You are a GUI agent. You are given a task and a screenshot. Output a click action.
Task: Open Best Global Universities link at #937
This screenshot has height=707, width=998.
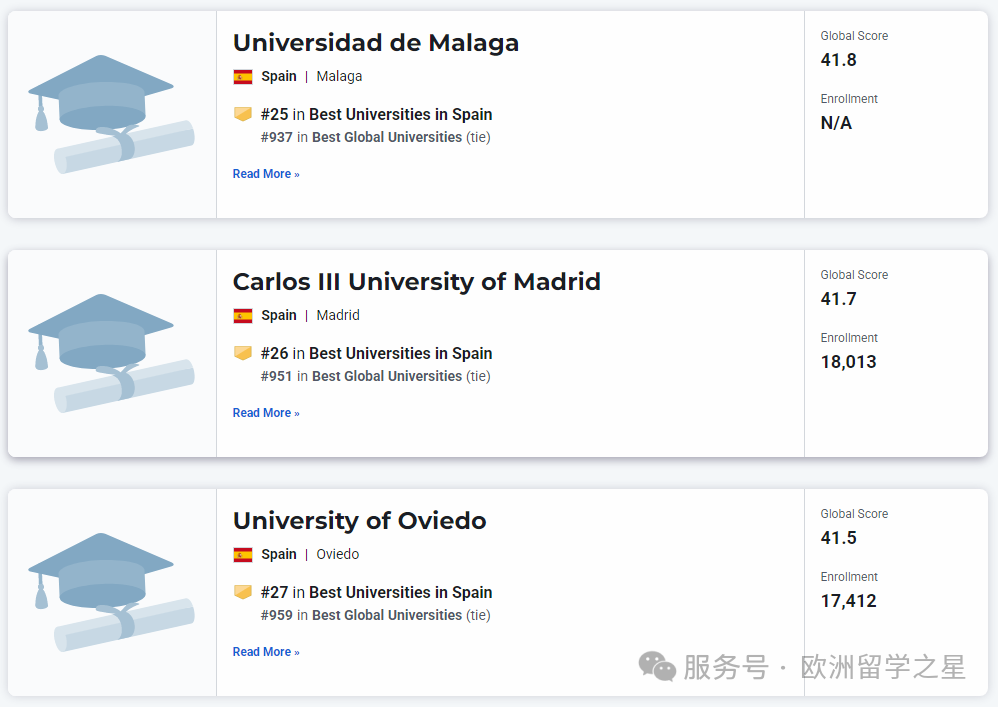point(387,138)
